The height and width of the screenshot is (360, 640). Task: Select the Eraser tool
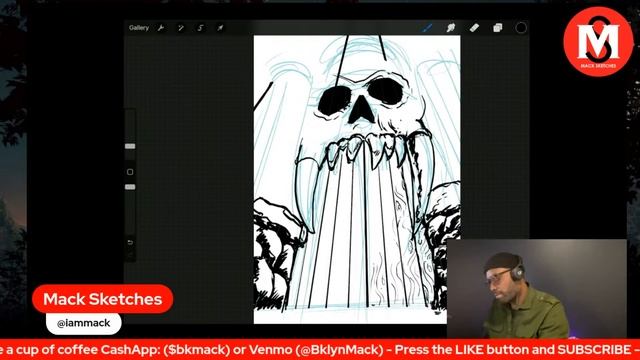[x=474, y=28]
